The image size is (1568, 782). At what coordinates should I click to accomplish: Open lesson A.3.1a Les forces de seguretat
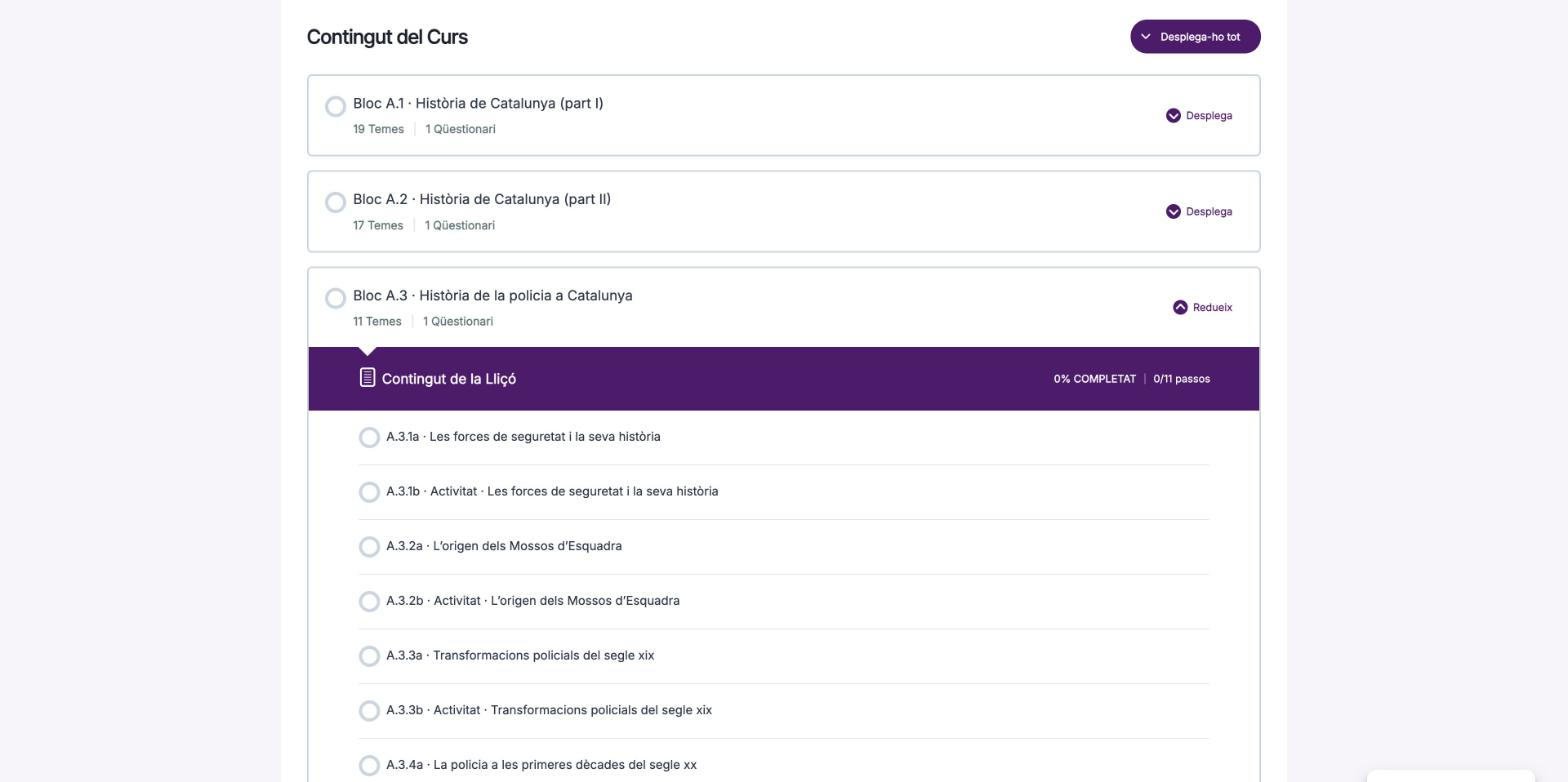(523, 437)
